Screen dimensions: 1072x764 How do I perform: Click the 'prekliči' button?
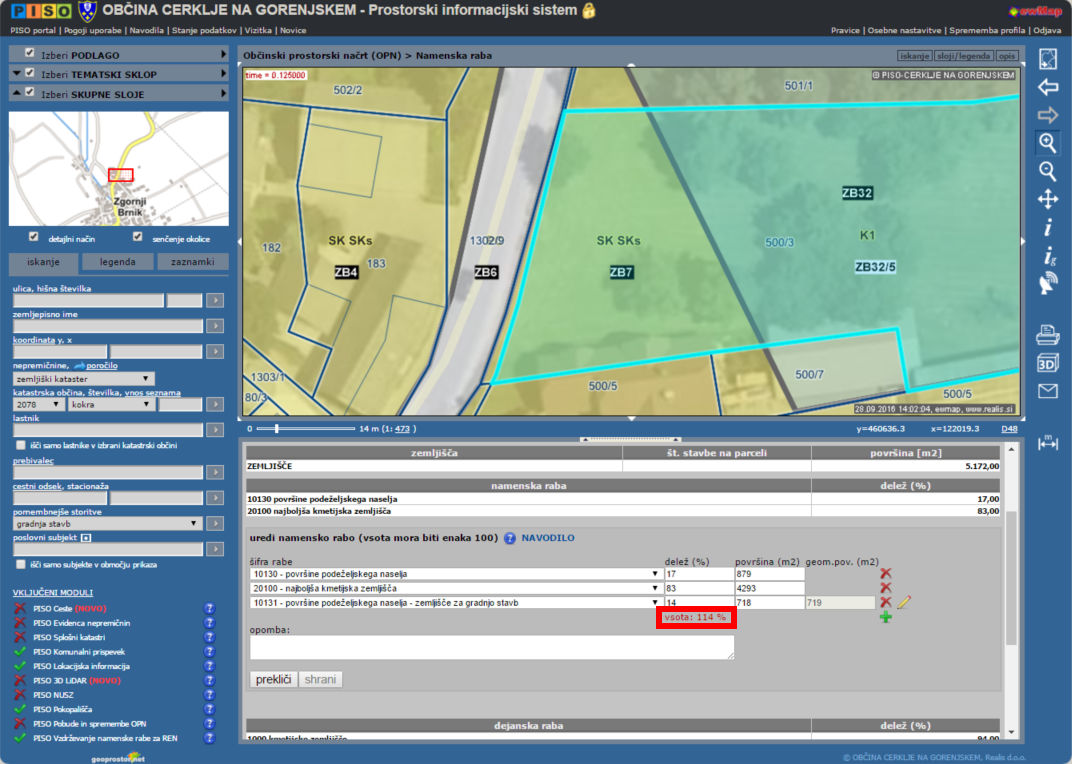click(272, 679)
